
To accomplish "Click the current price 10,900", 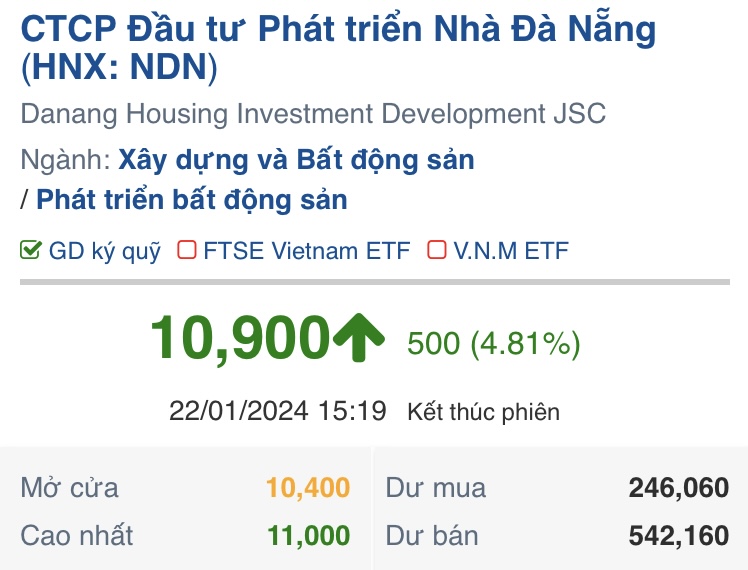I will point(240,338).
